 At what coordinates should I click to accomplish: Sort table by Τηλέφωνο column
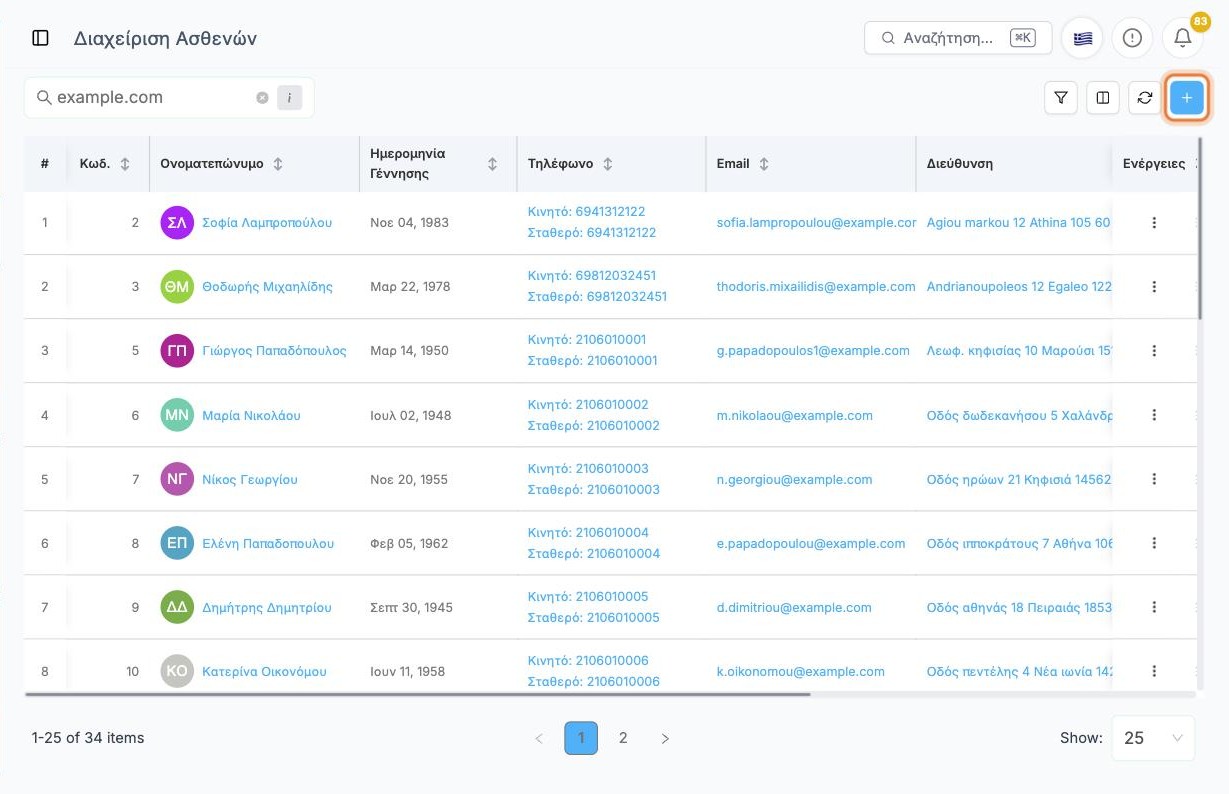[x=608, y=164]
